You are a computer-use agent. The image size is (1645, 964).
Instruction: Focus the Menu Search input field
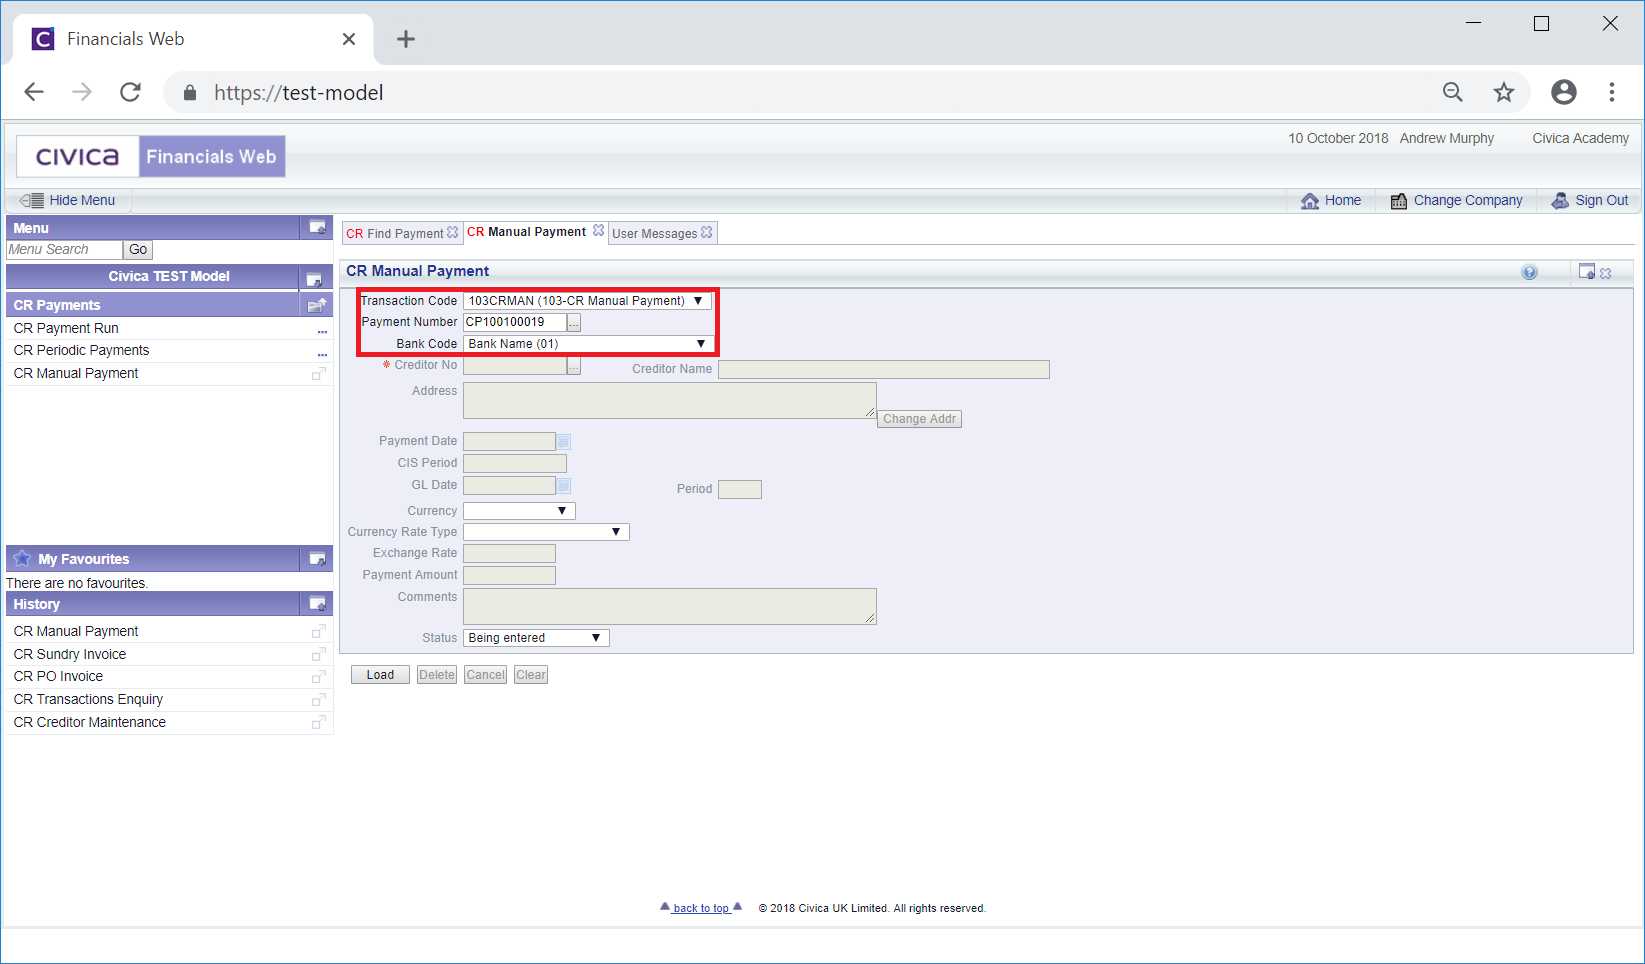64,250
